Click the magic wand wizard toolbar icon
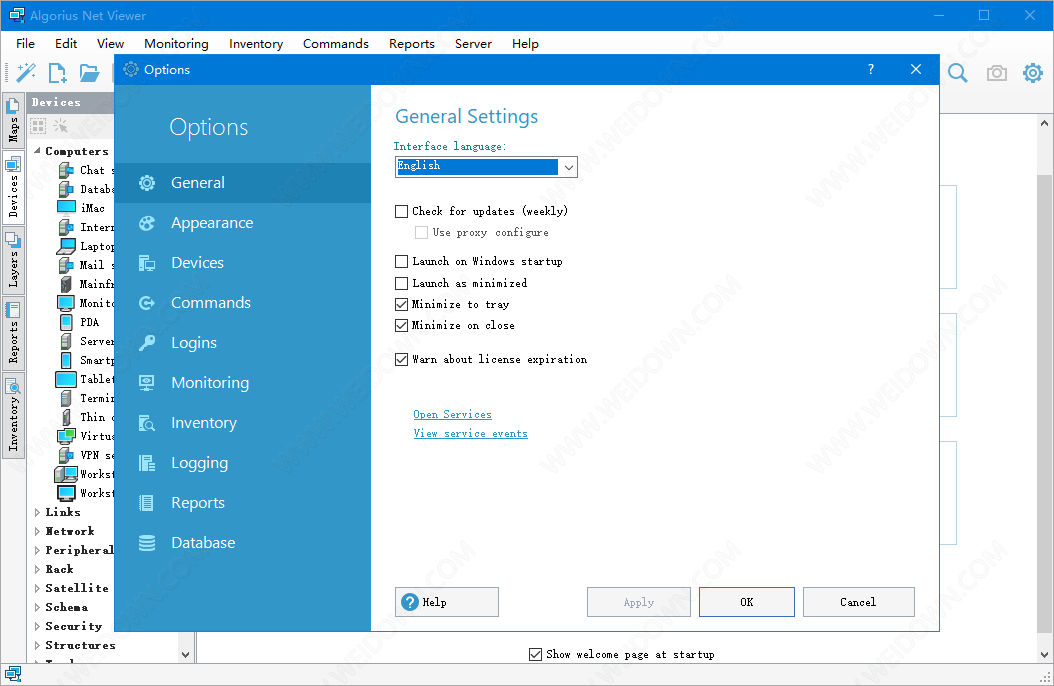Screen dimensions: 1054x686 [26, 72]
